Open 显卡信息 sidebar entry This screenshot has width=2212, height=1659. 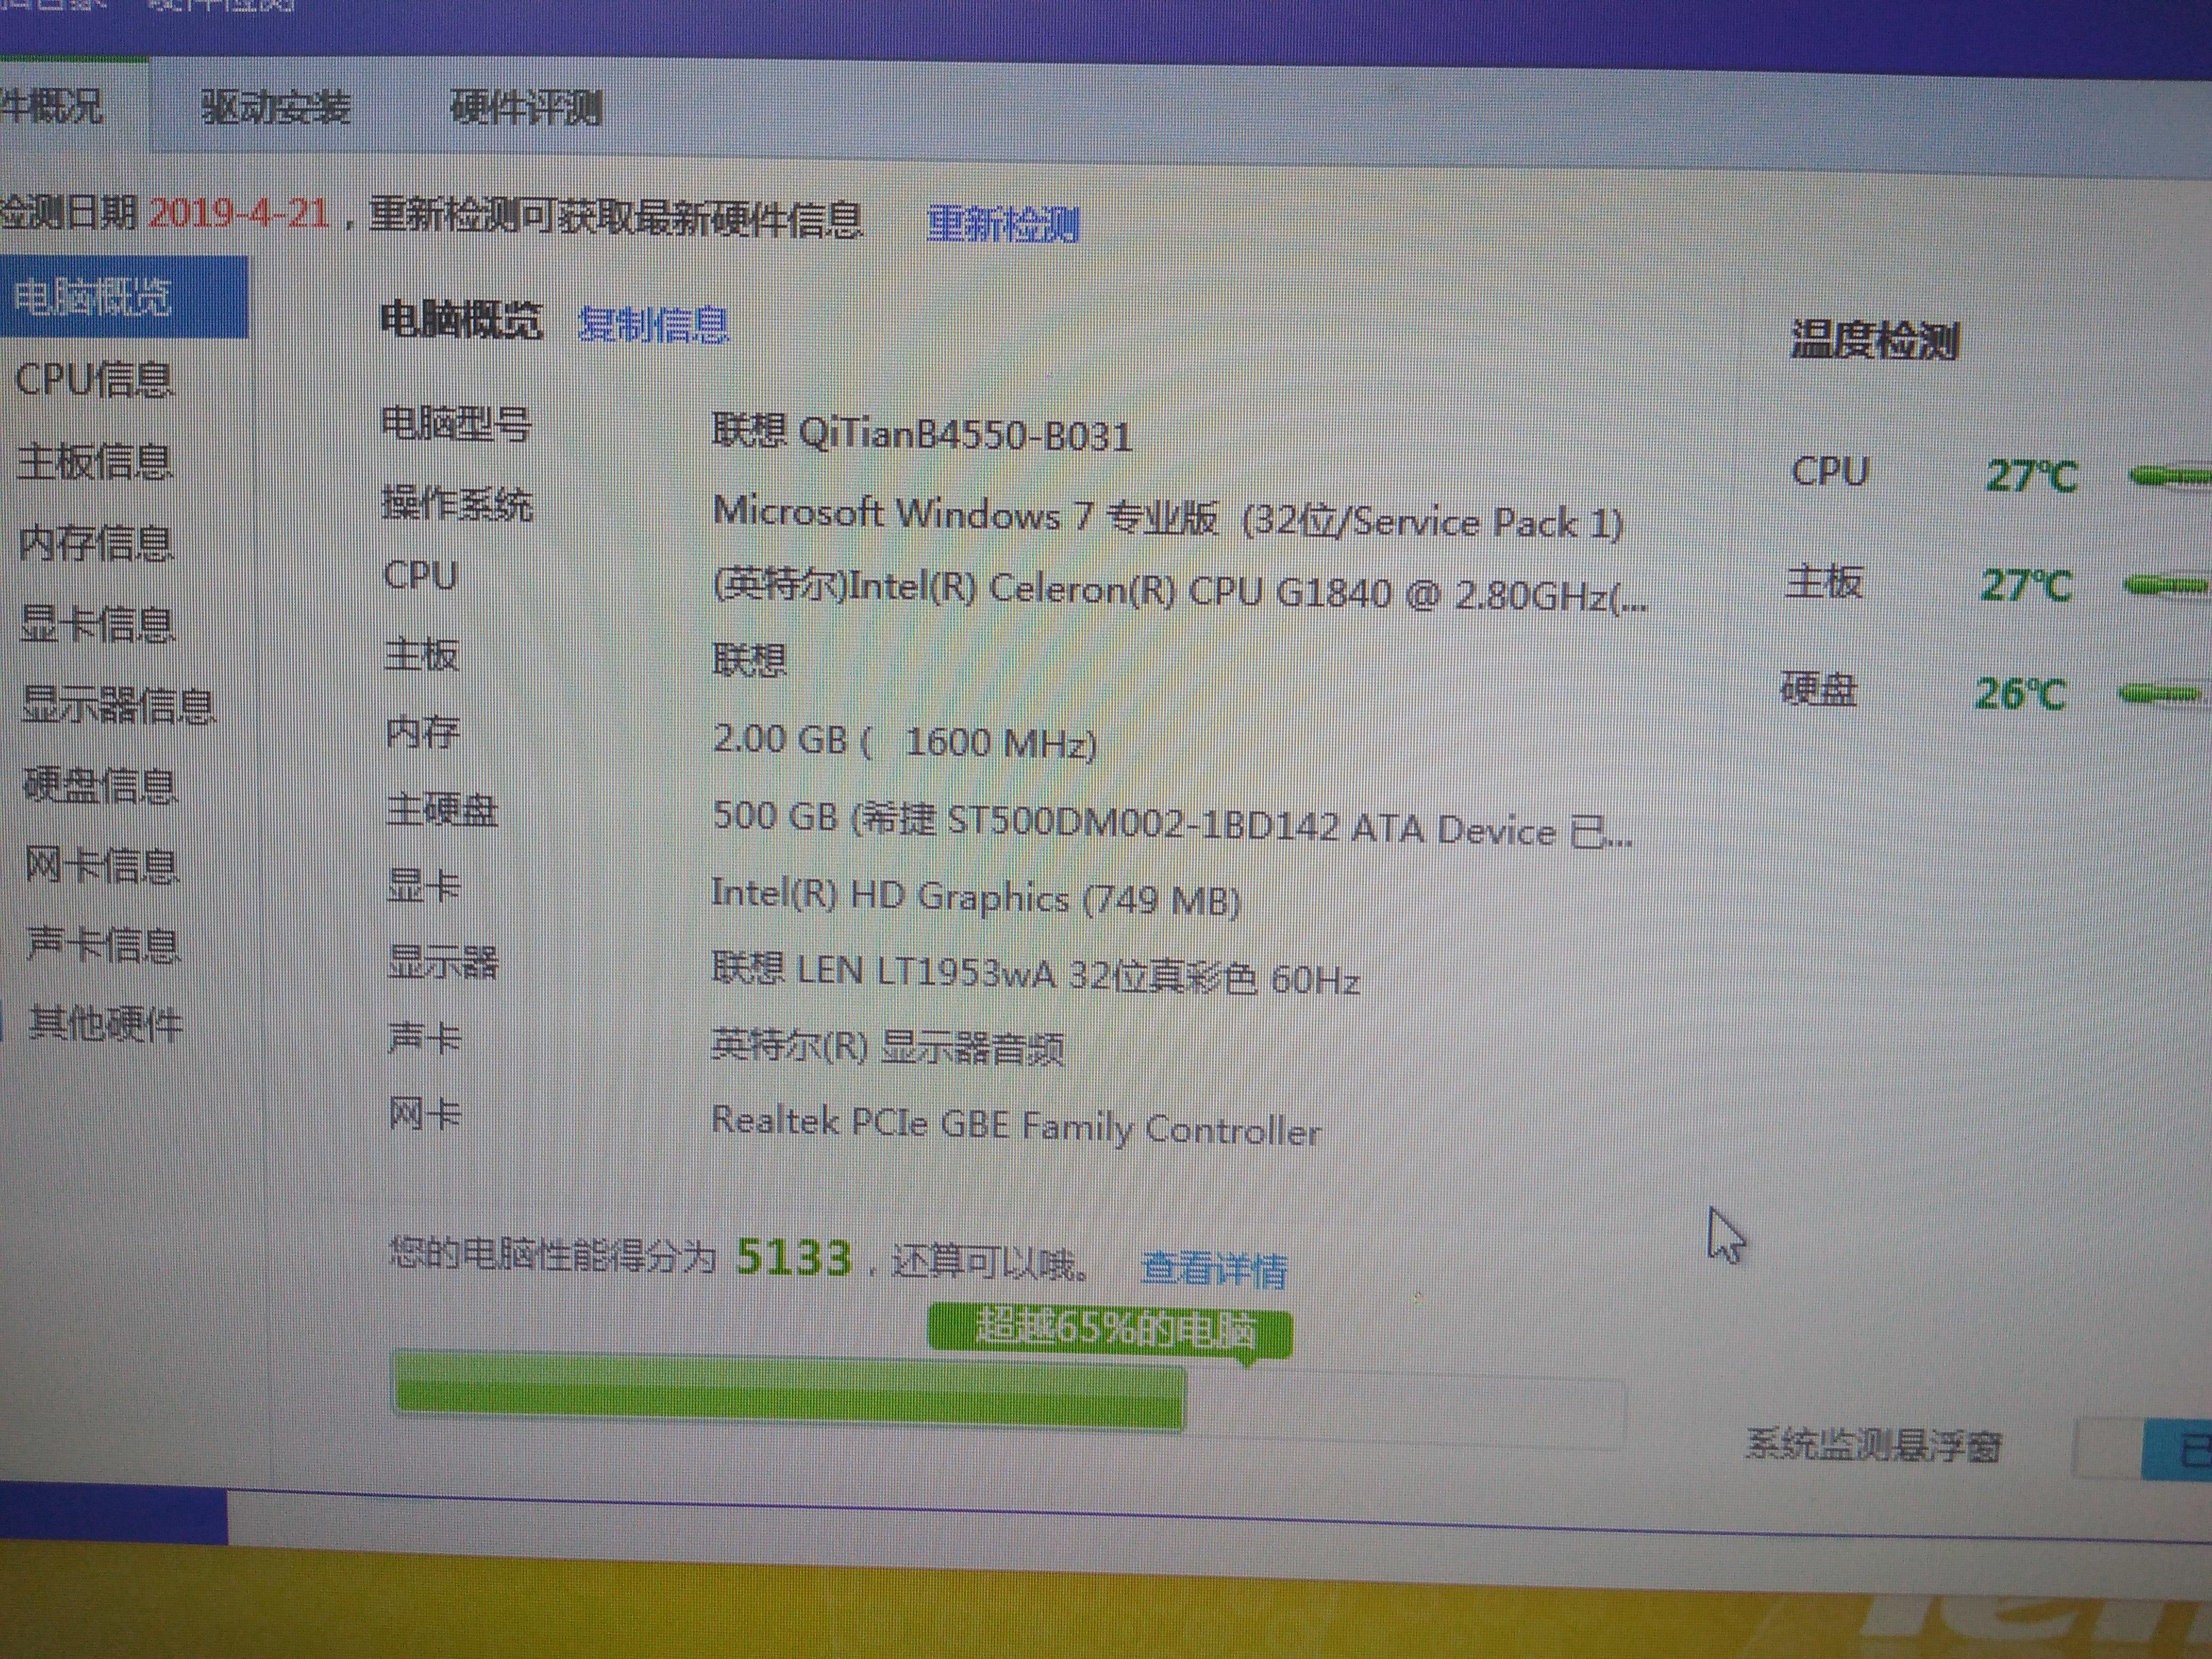tap(98, 624)
